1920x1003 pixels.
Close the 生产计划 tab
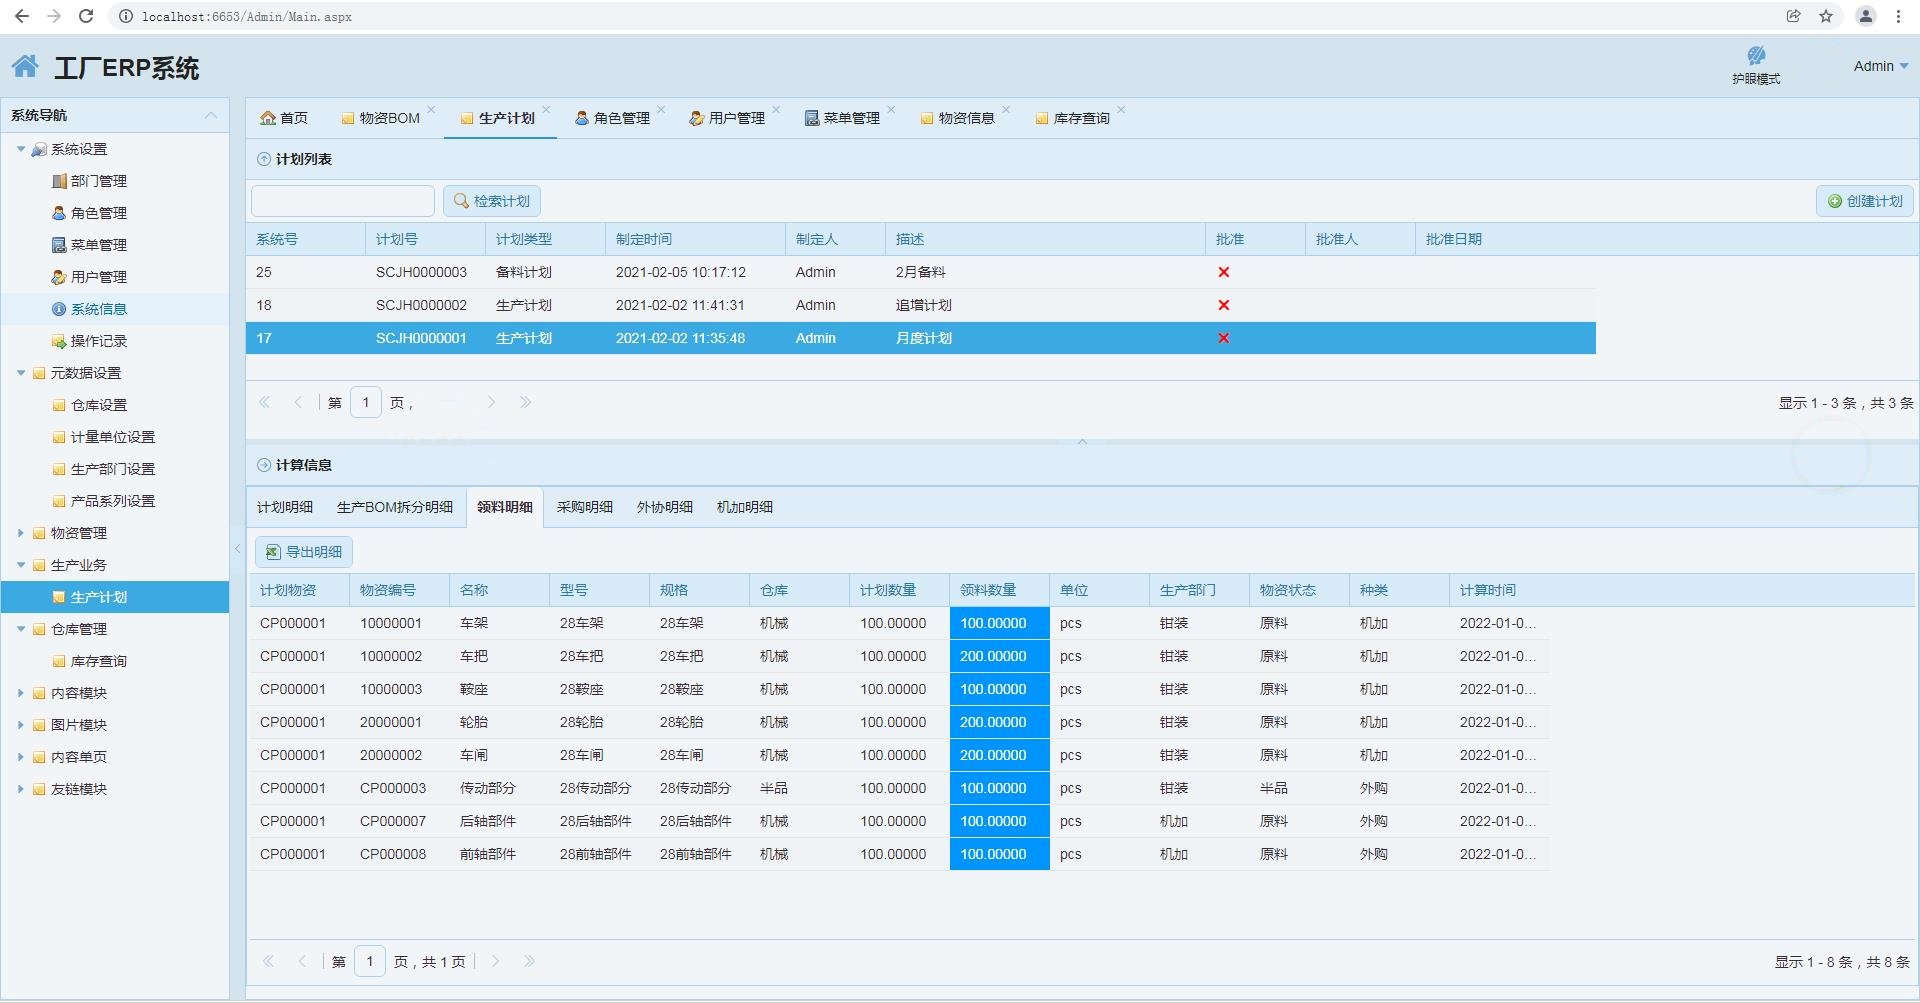coord(546,110)
